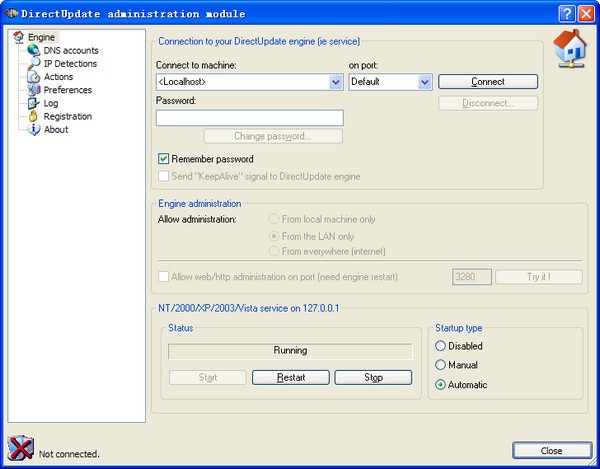The width and height of the screenshot is (600, 469).
Task: Select From the LAN only radio
Action: [274, 236]
